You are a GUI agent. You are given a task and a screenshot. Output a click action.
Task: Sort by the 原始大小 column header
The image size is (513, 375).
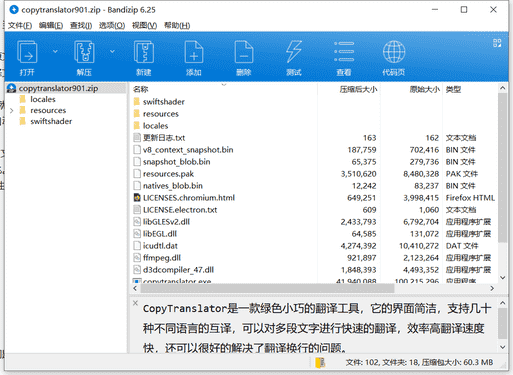(425, 89)
